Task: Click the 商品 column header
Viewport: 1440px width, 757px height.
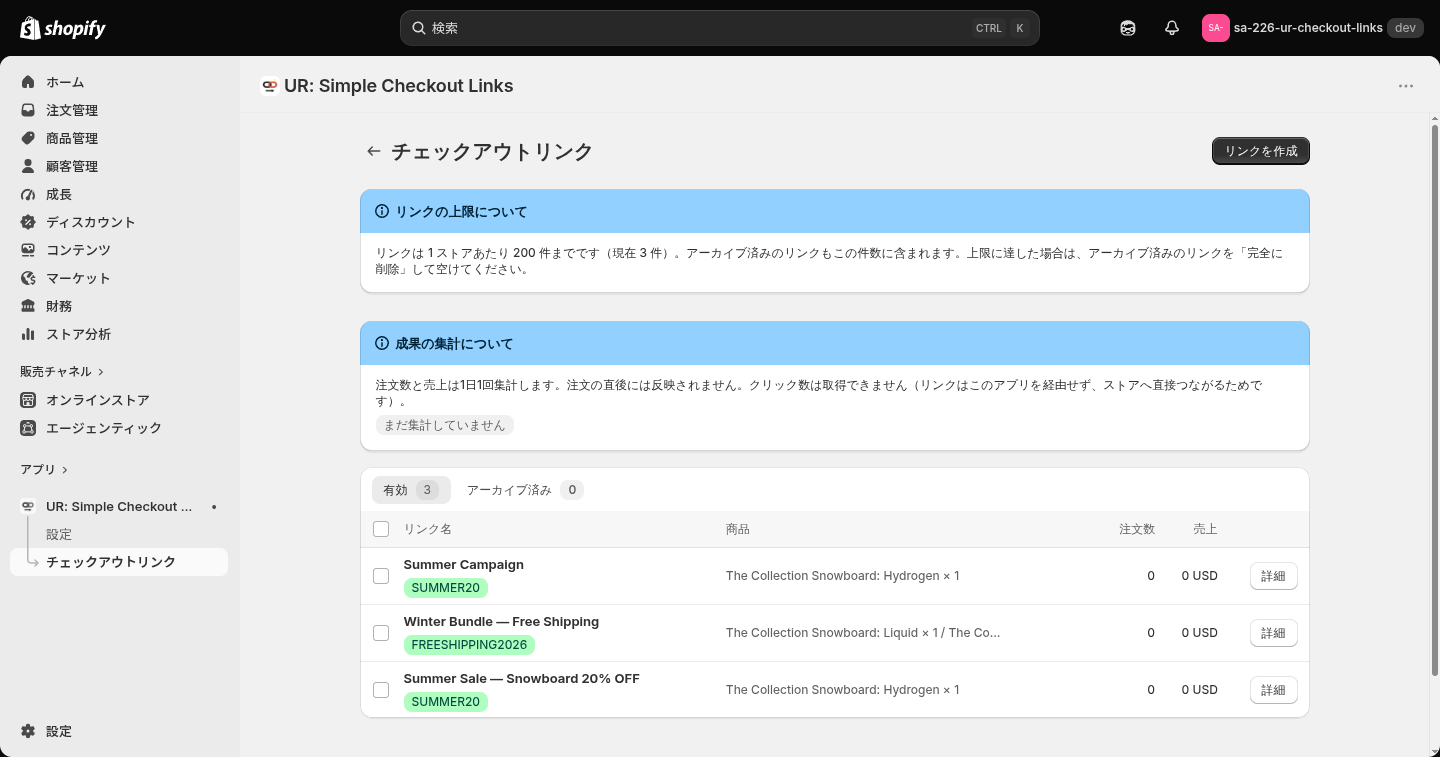Action: click(x=738, y=529)
